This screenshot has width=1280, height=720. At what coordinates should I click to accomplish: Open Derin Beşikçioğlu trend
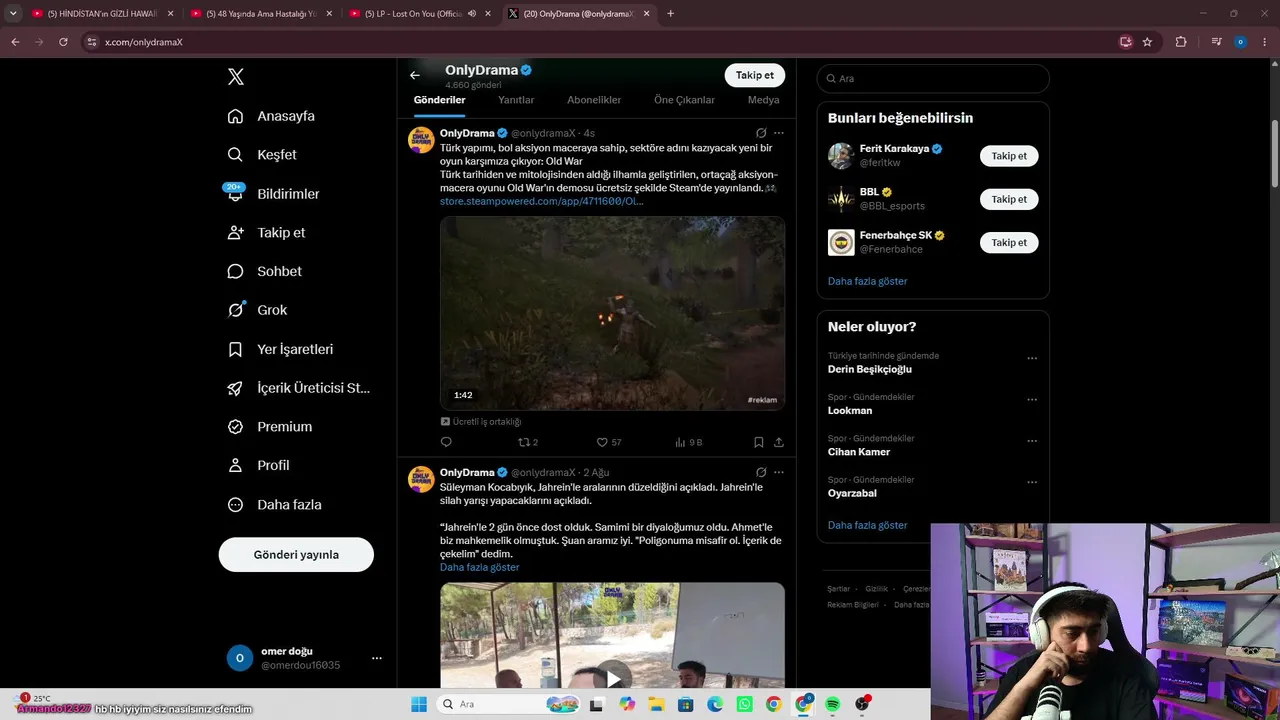[x=869, y=369]
